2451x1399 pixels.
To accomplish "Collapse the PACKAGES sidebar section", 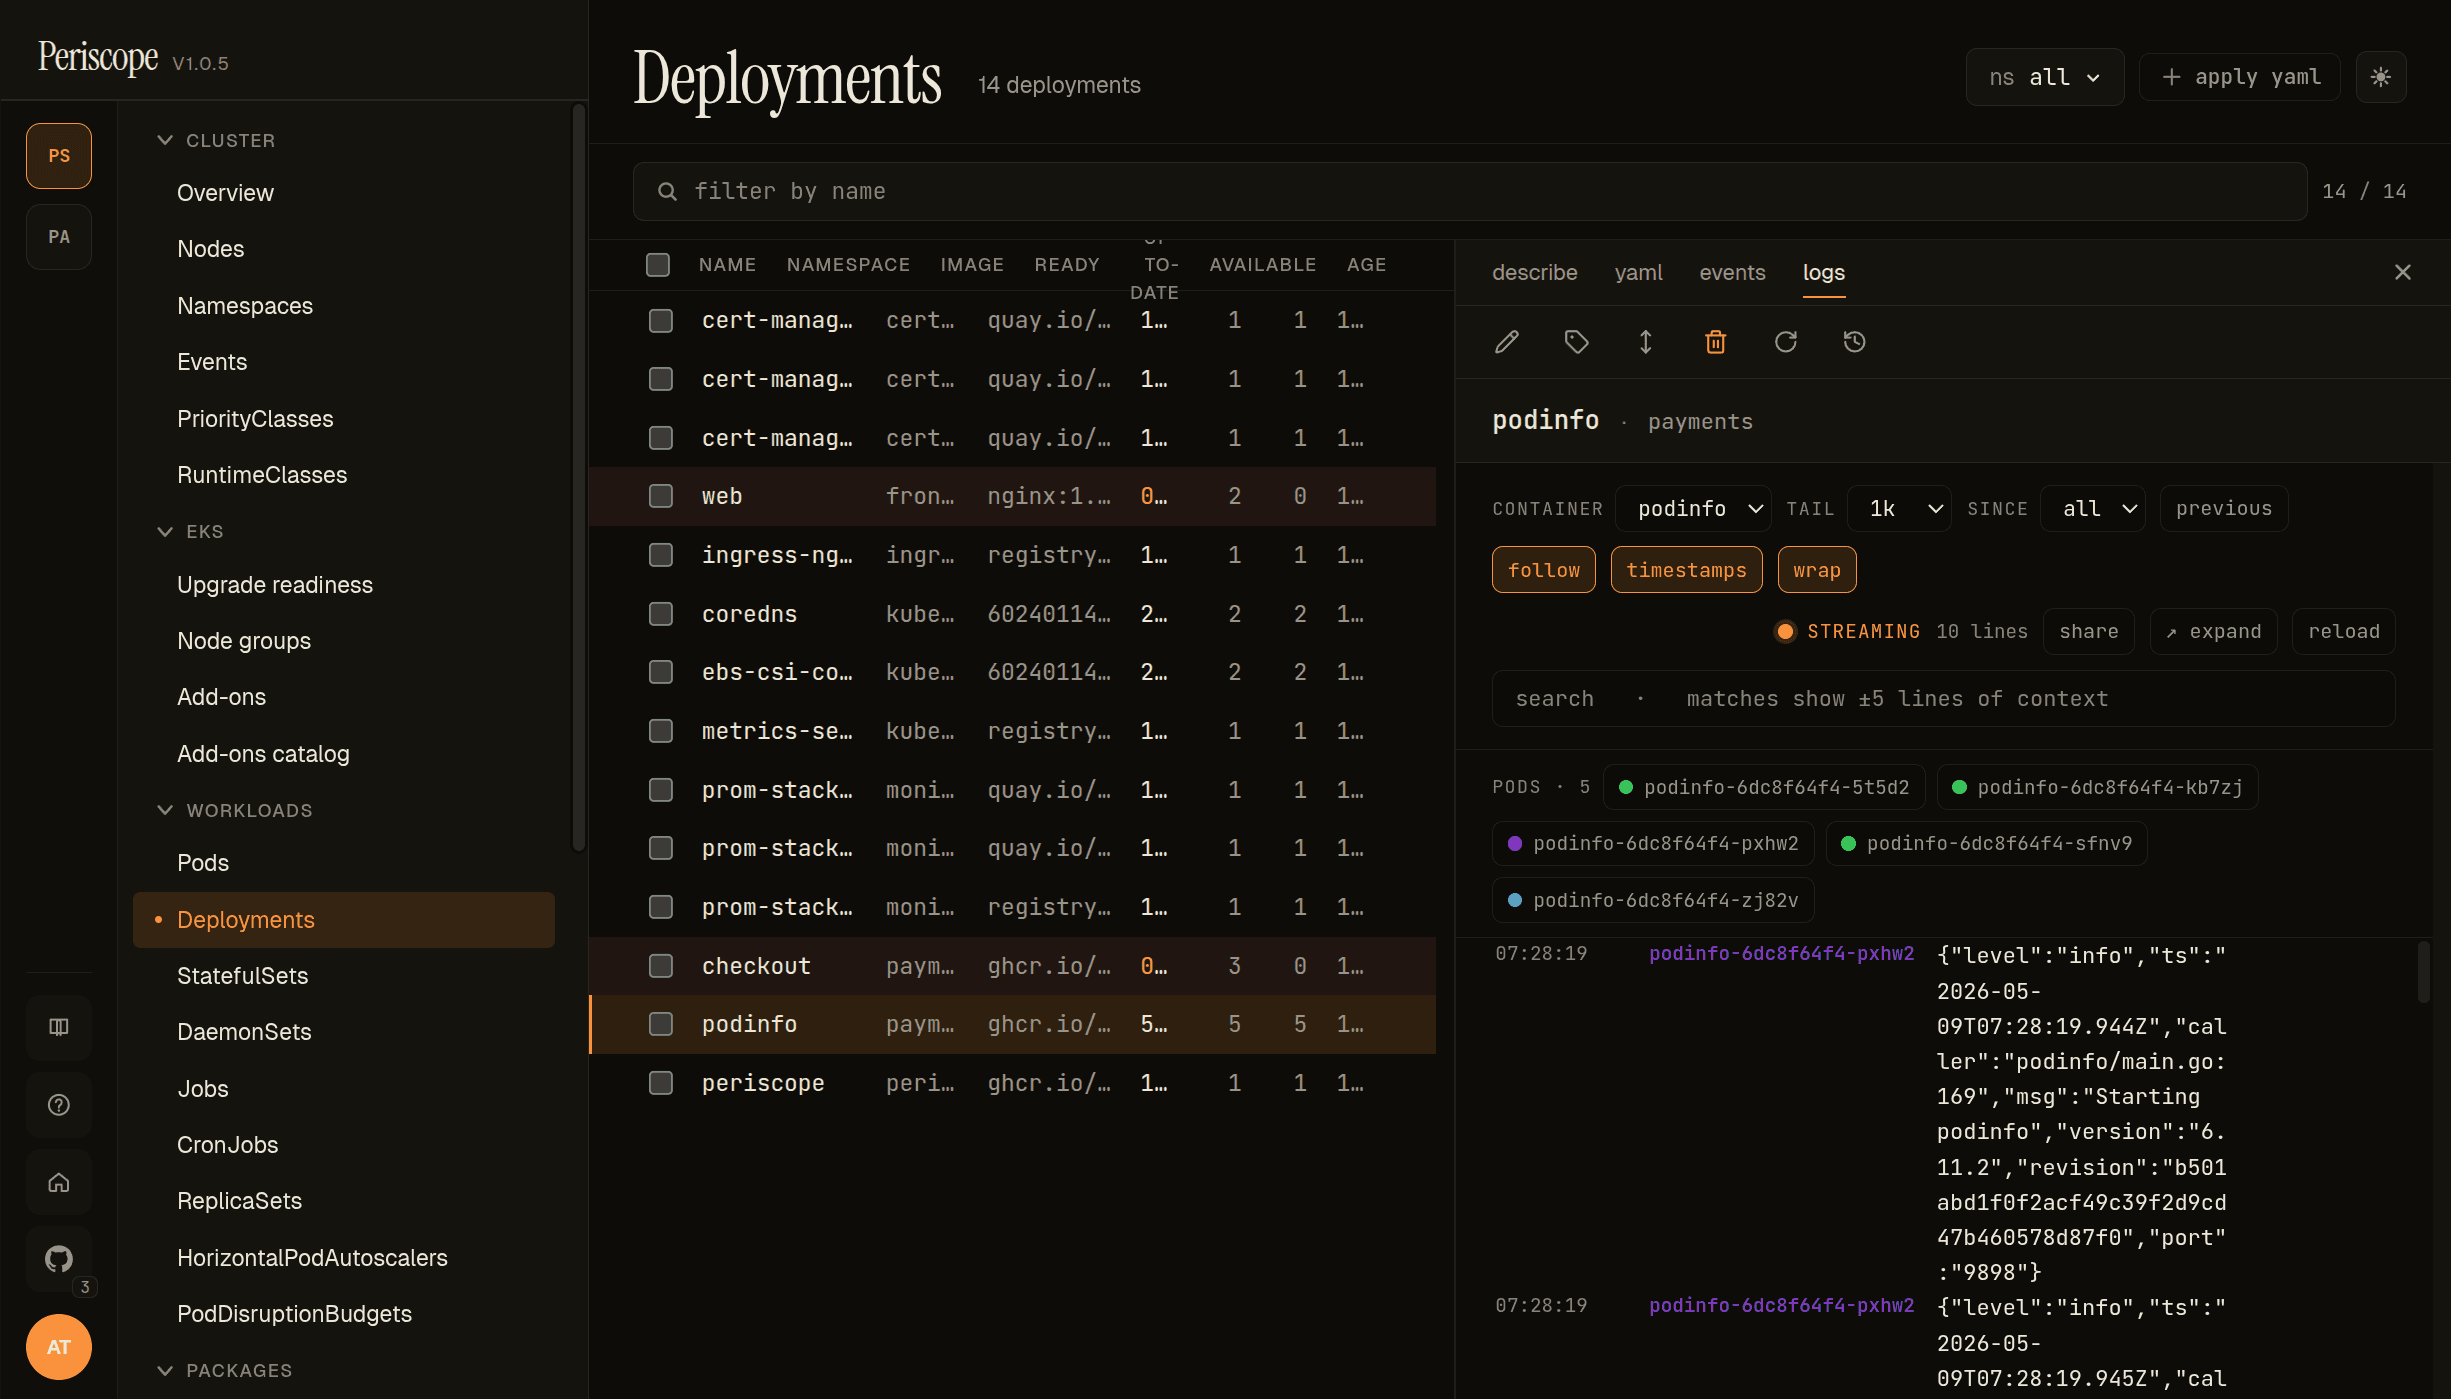I will (x=224, y=1370).
